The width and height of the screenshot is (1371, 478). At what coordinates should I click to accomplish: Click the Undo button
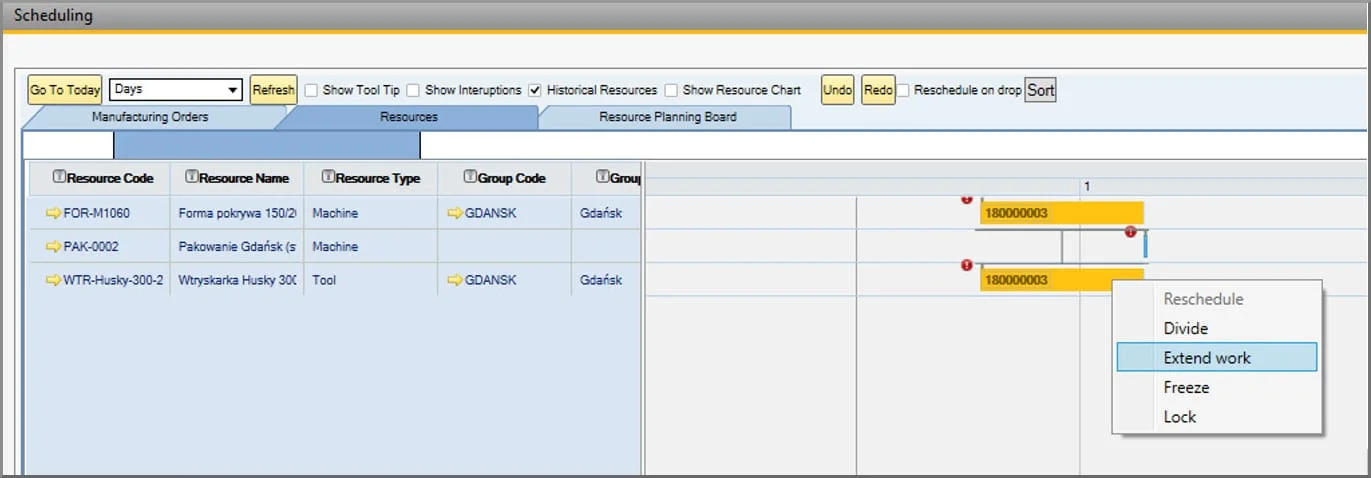(838, 90)
